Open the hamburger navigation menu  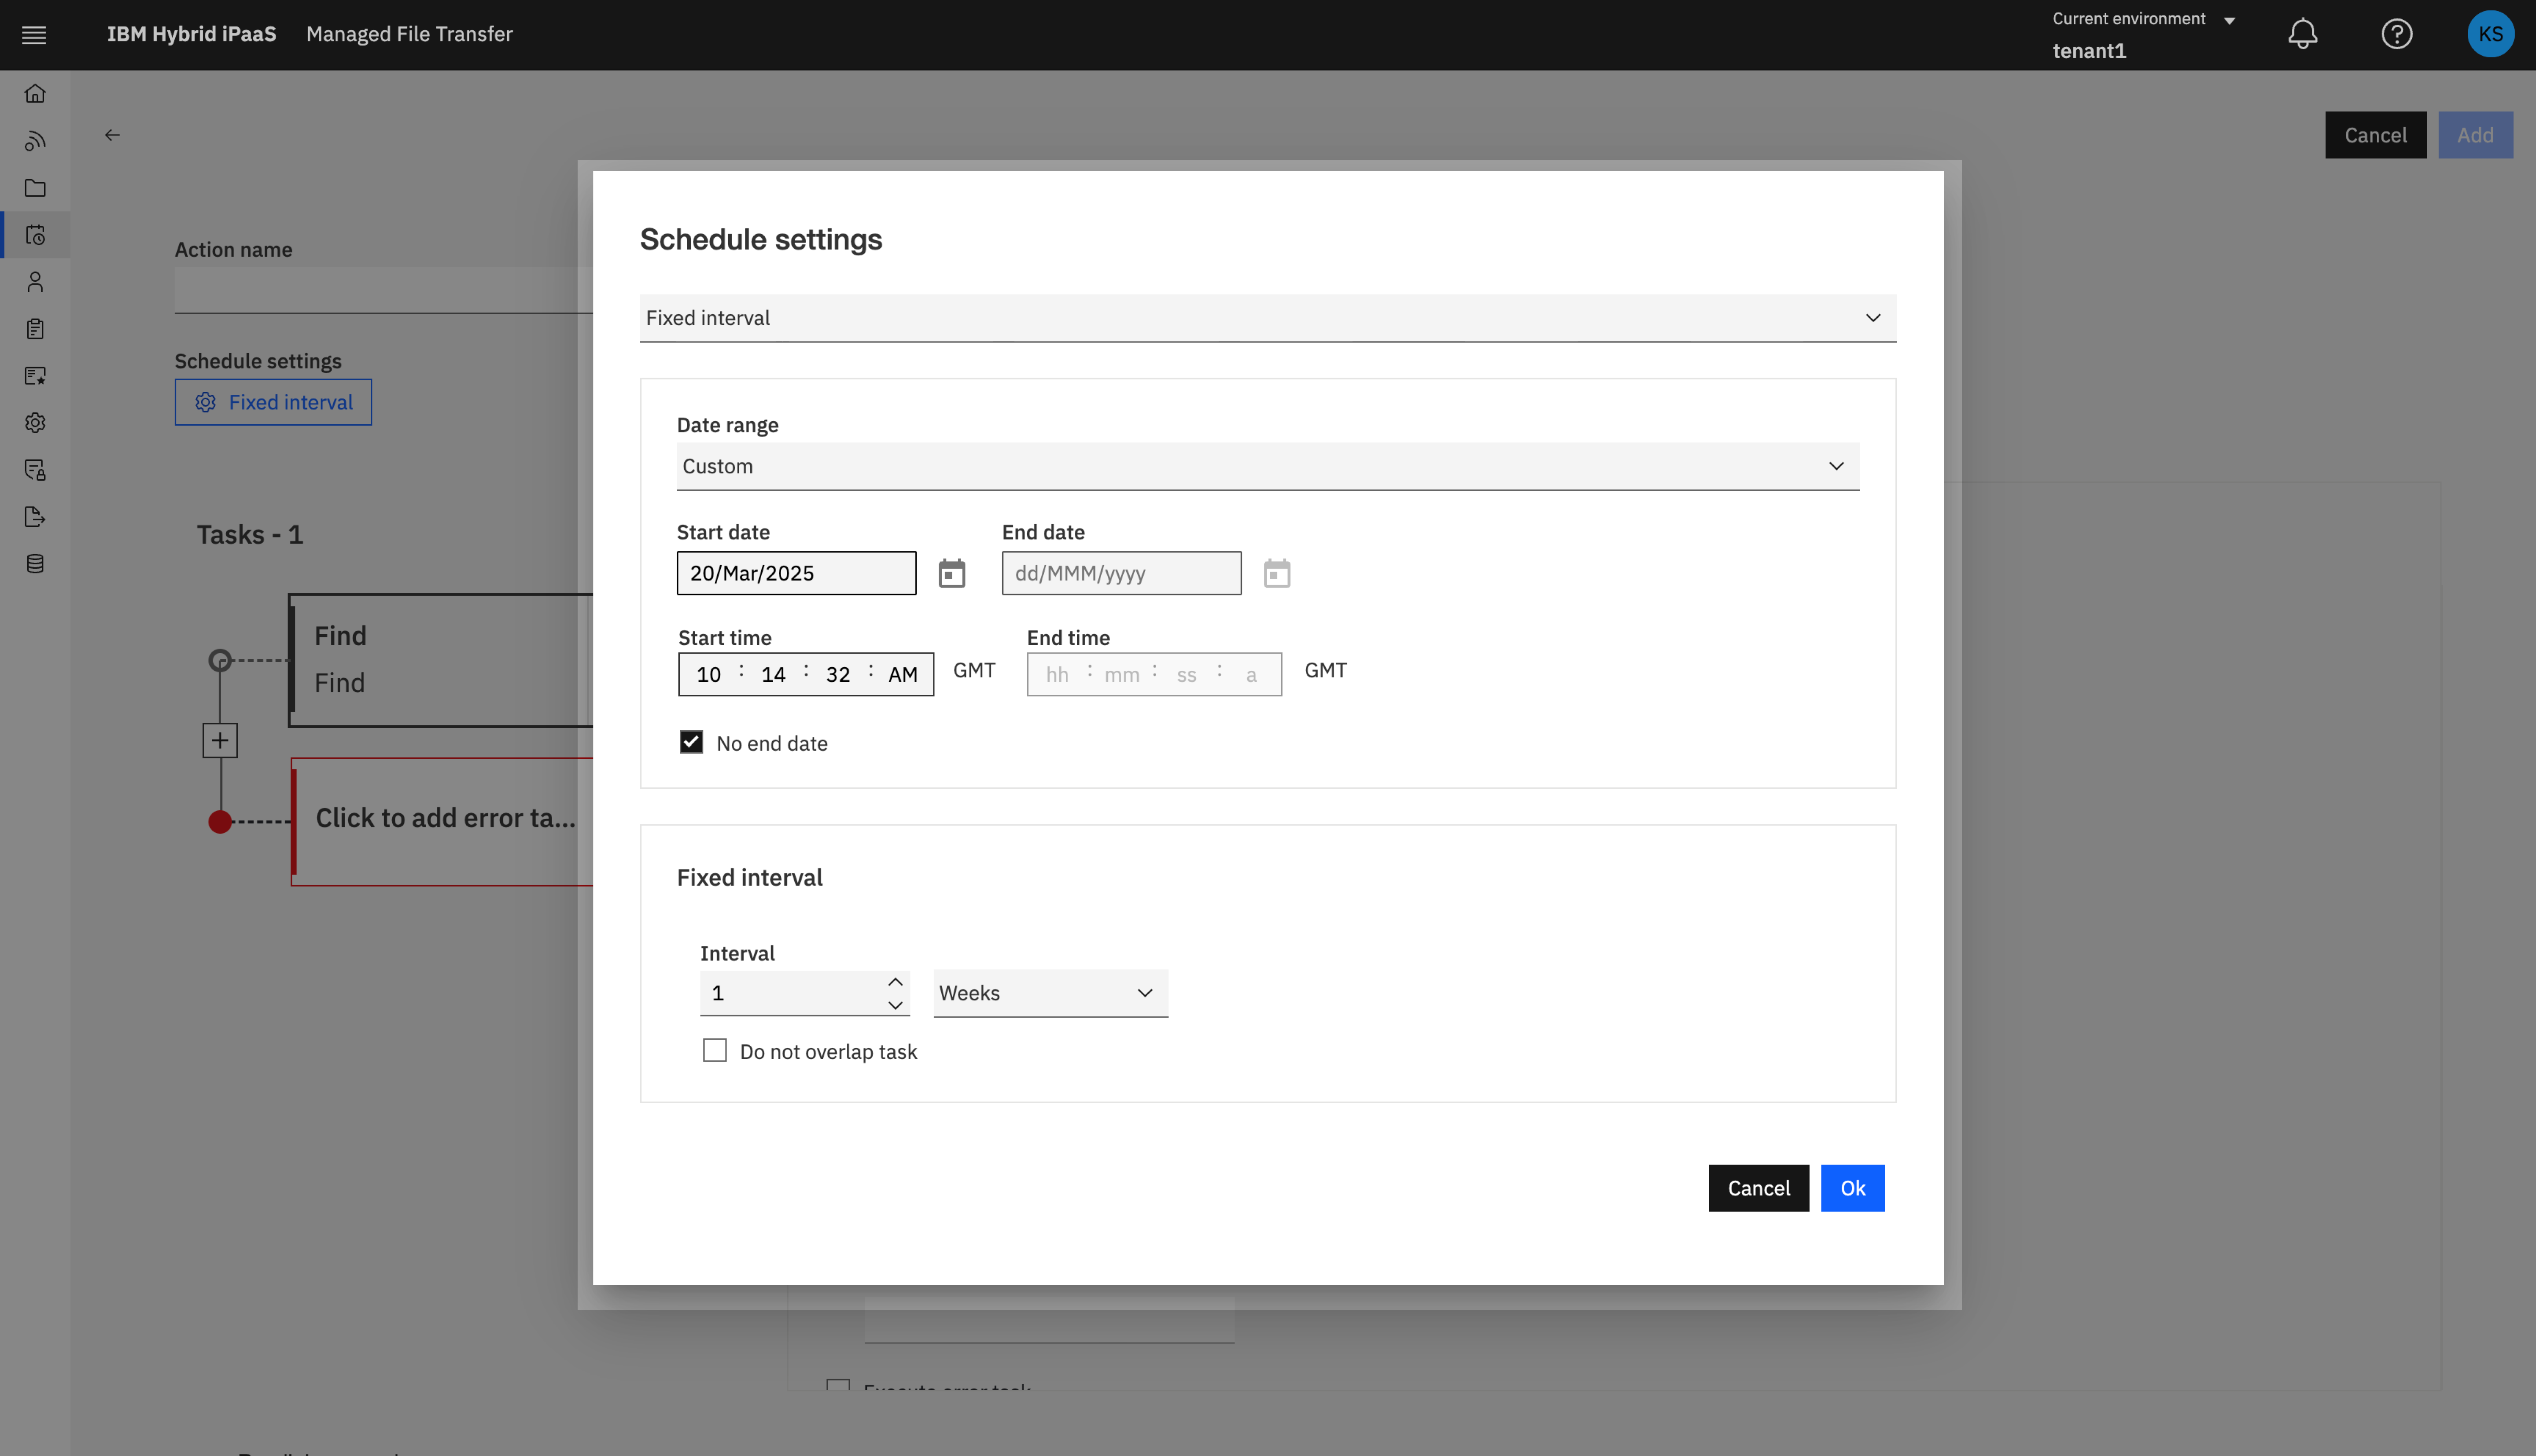tap(34, 35)
